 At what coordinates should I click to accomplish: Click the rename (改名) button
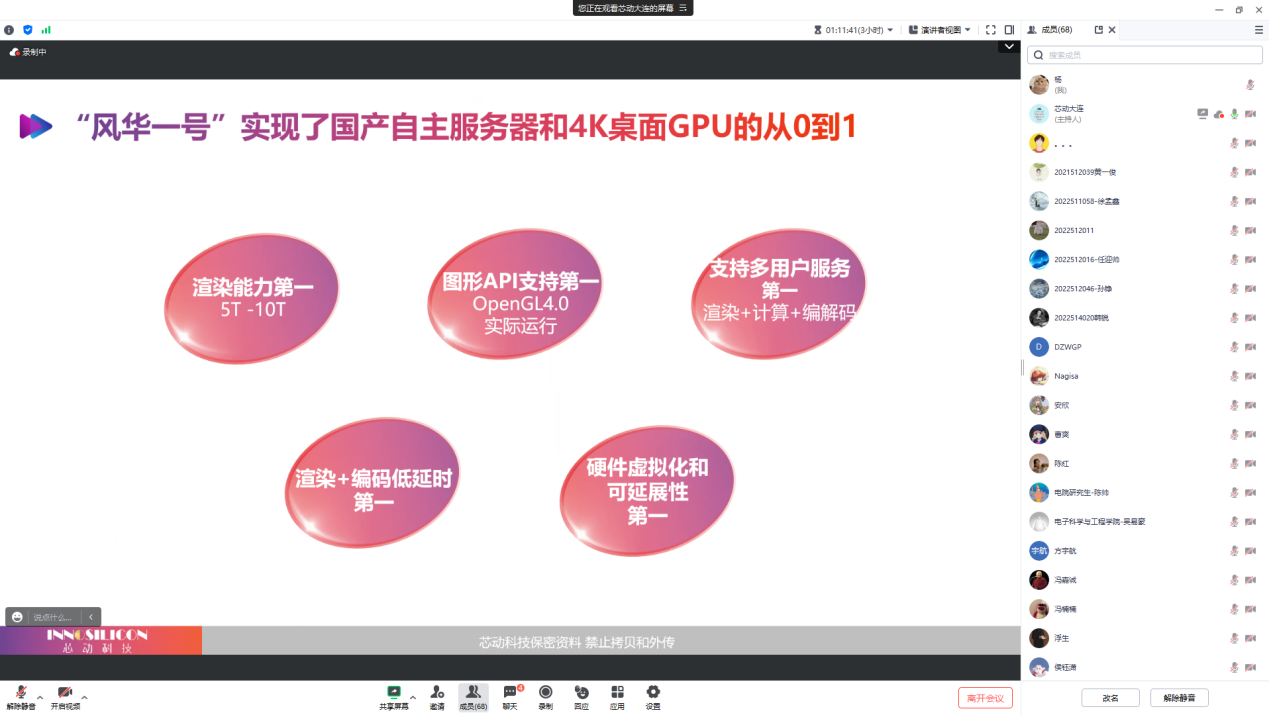pos(1110,698)
